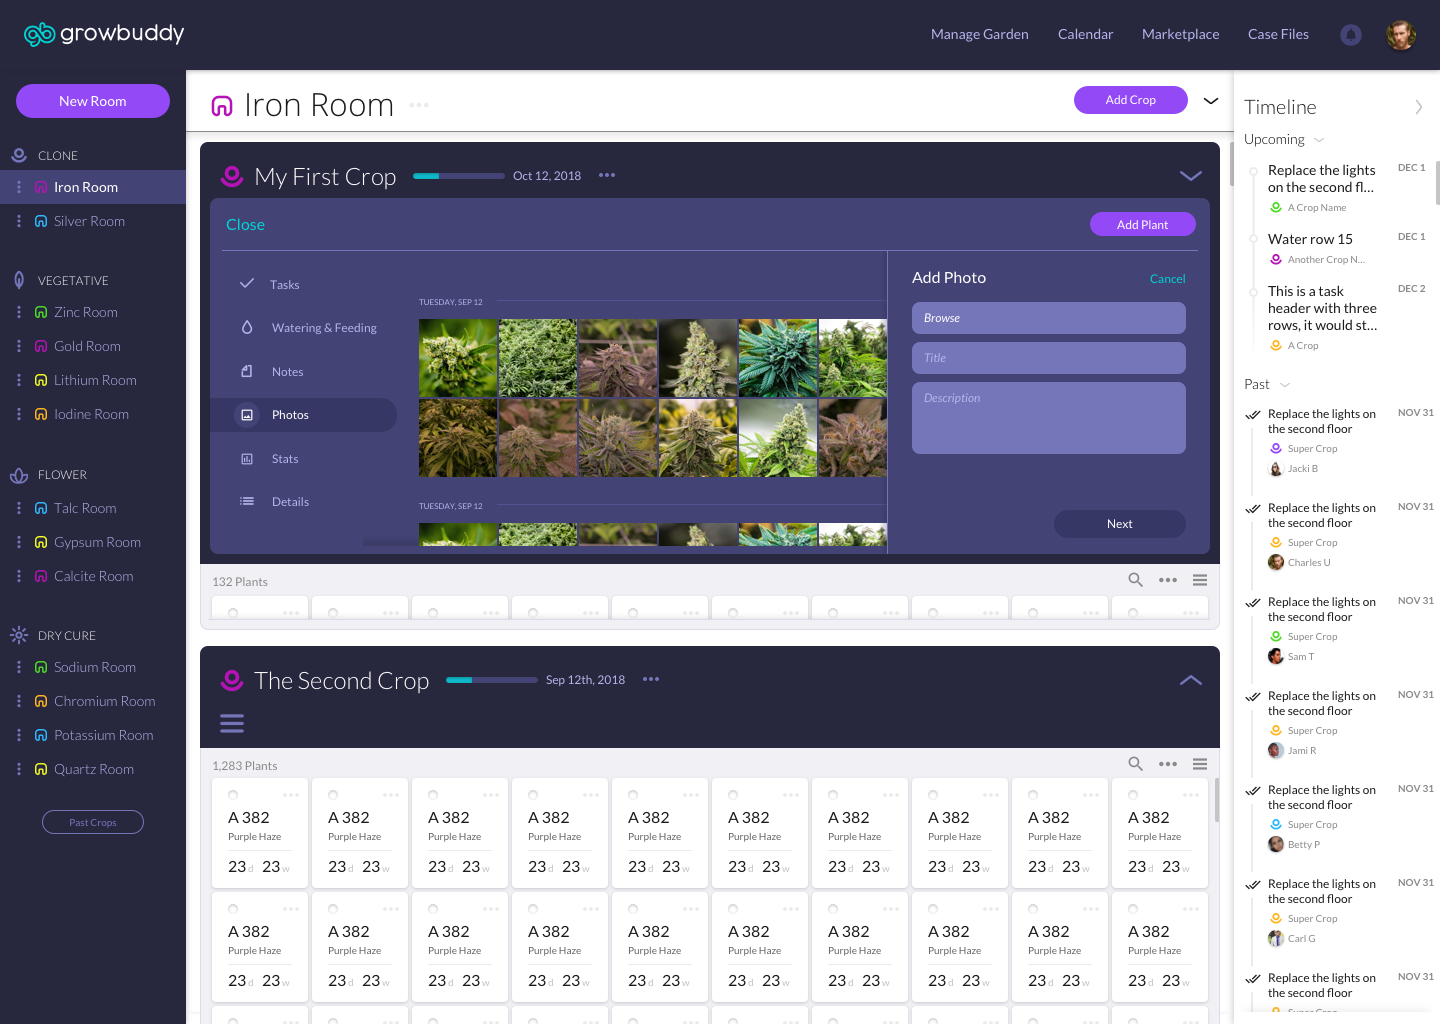Click the search icon in The Second Crop
The image size is (1440, 1024).
pyautogui.click(x=1135, y=764)
